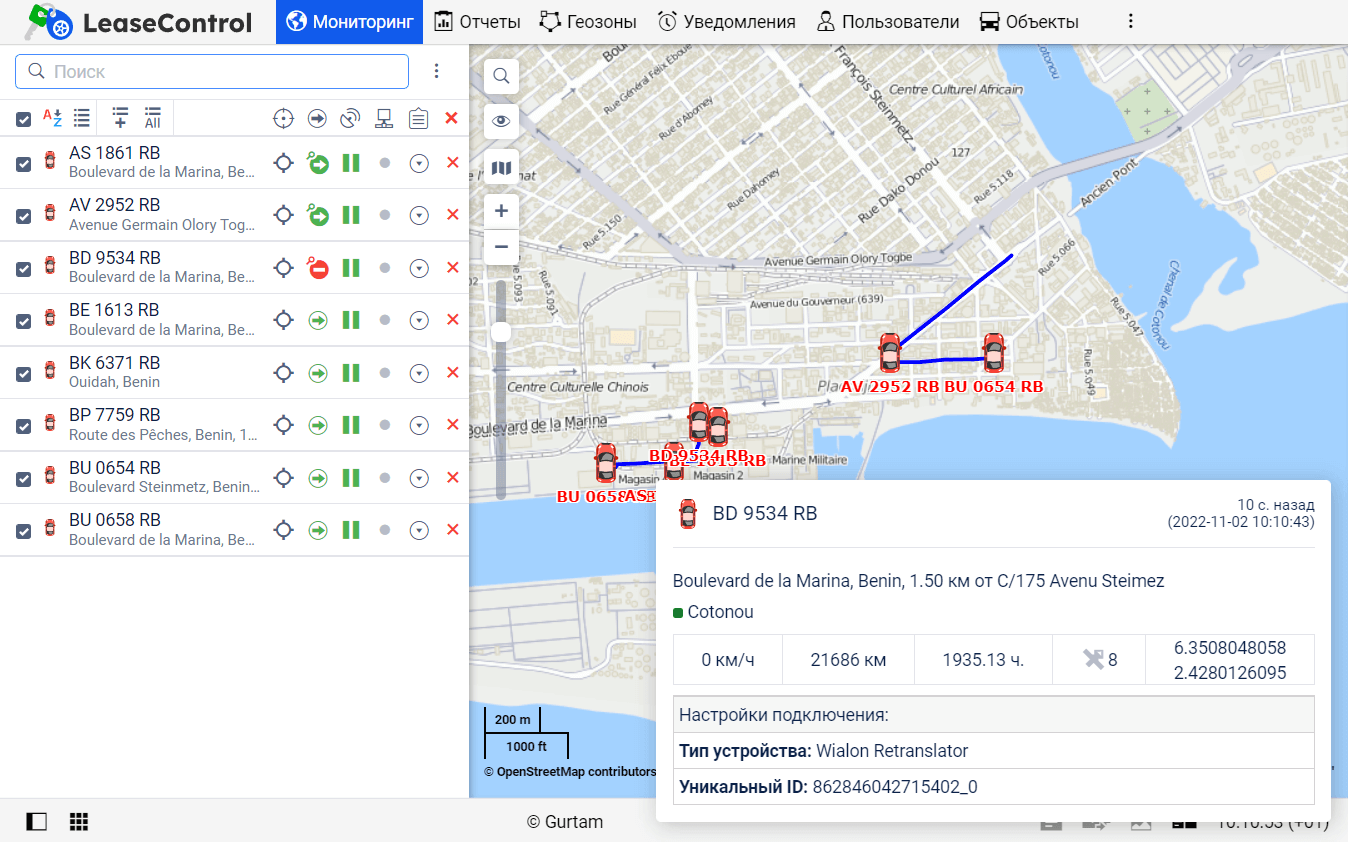Click gray status dot for BU 0654 RB
This screenshot has height=842, width=1348.
click(x=385, y=478)
